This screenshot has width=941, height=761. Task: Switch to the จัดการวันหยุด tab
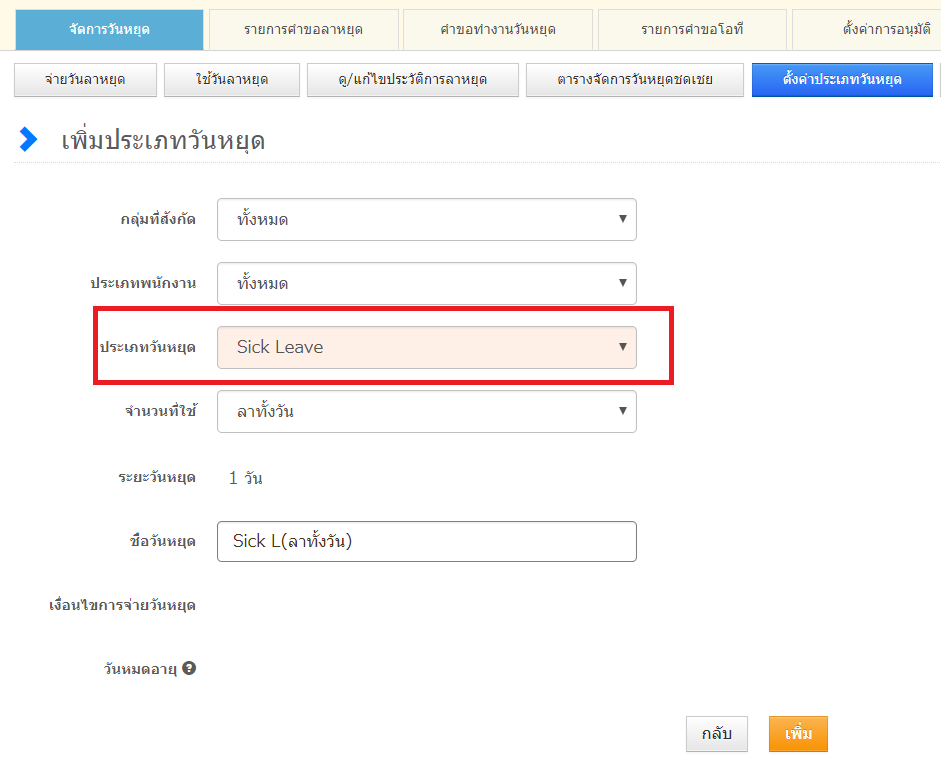click(109, 29)
